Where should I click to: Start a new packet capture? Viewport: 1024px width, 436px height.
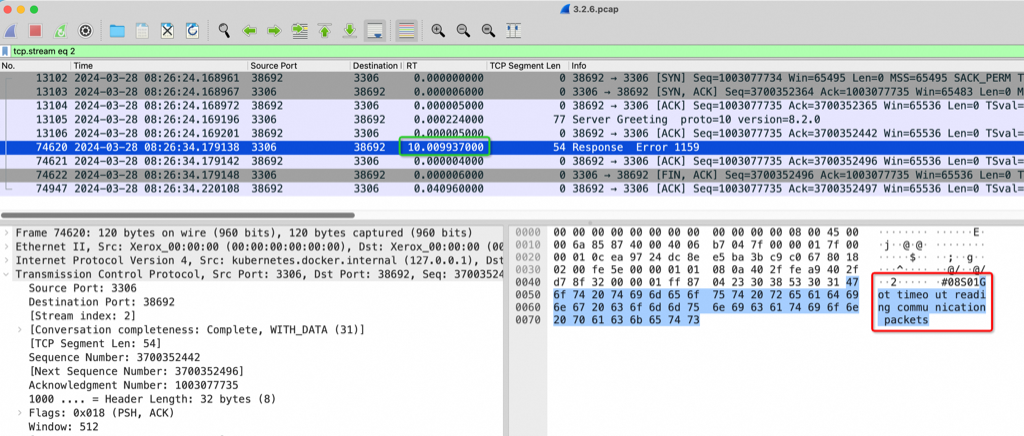(11, 30)
